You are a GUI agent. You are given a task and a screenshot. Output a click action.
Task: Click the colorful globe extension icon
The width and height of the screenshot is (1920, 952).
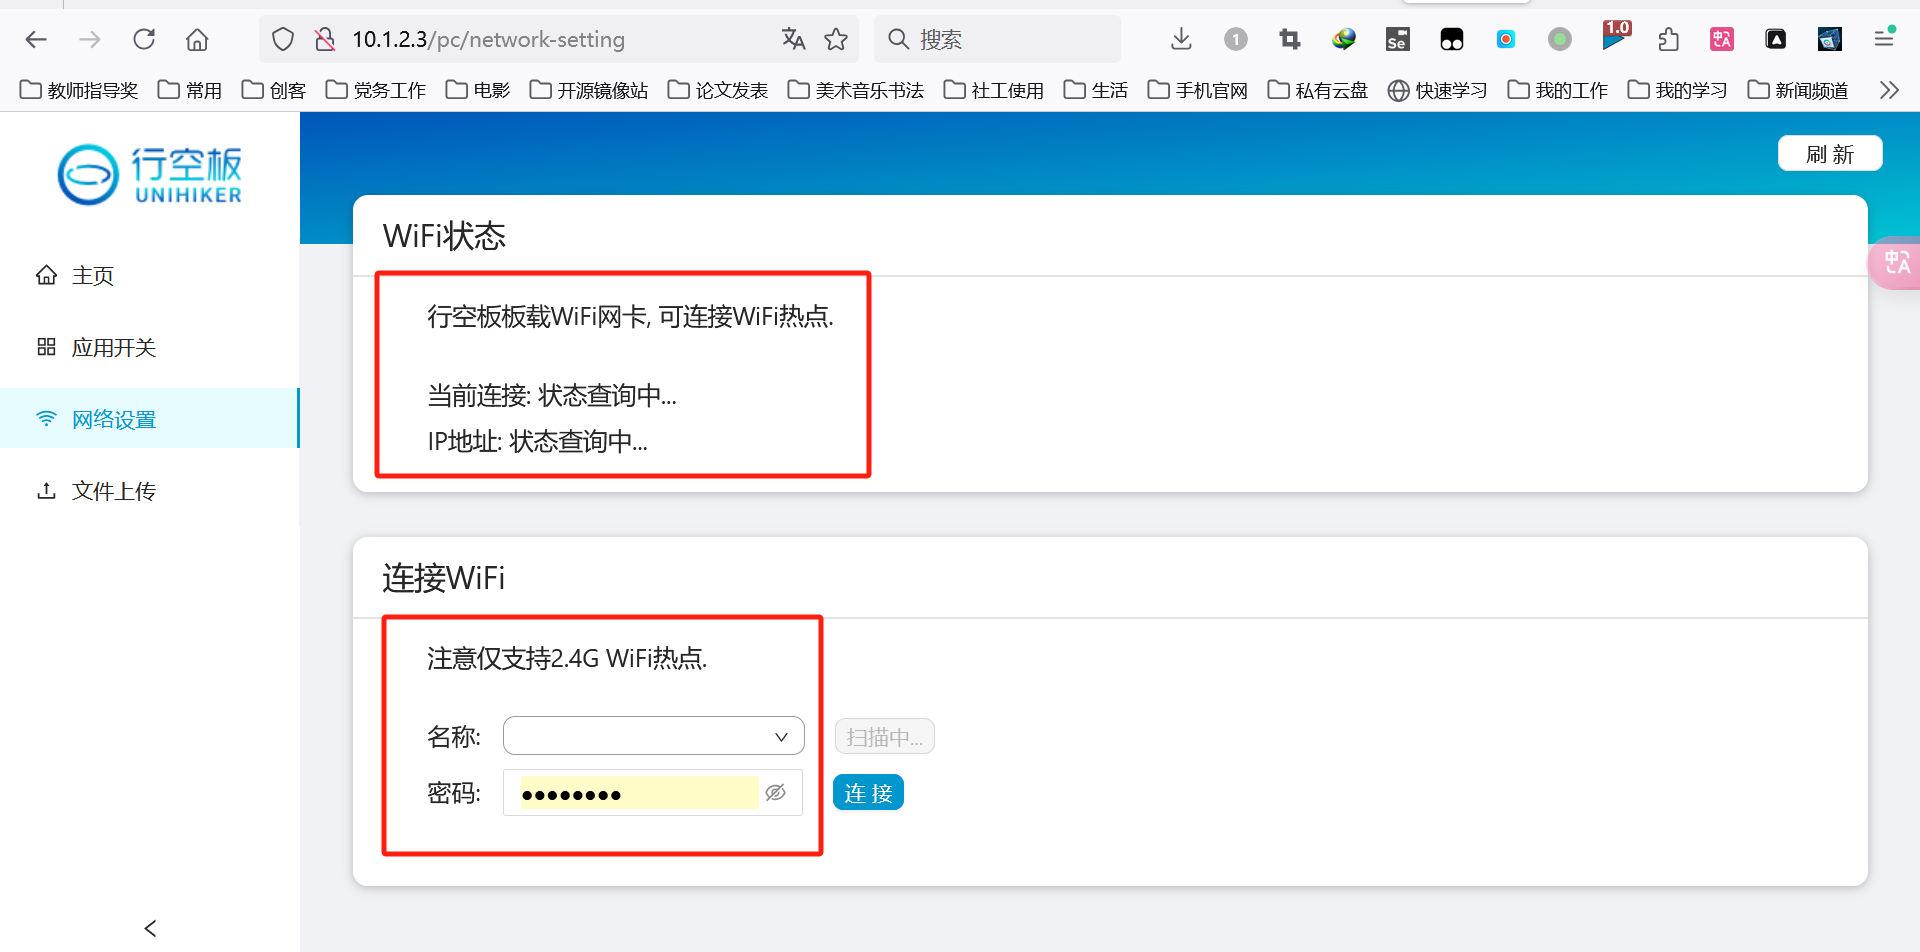(x=1344, y=39)
